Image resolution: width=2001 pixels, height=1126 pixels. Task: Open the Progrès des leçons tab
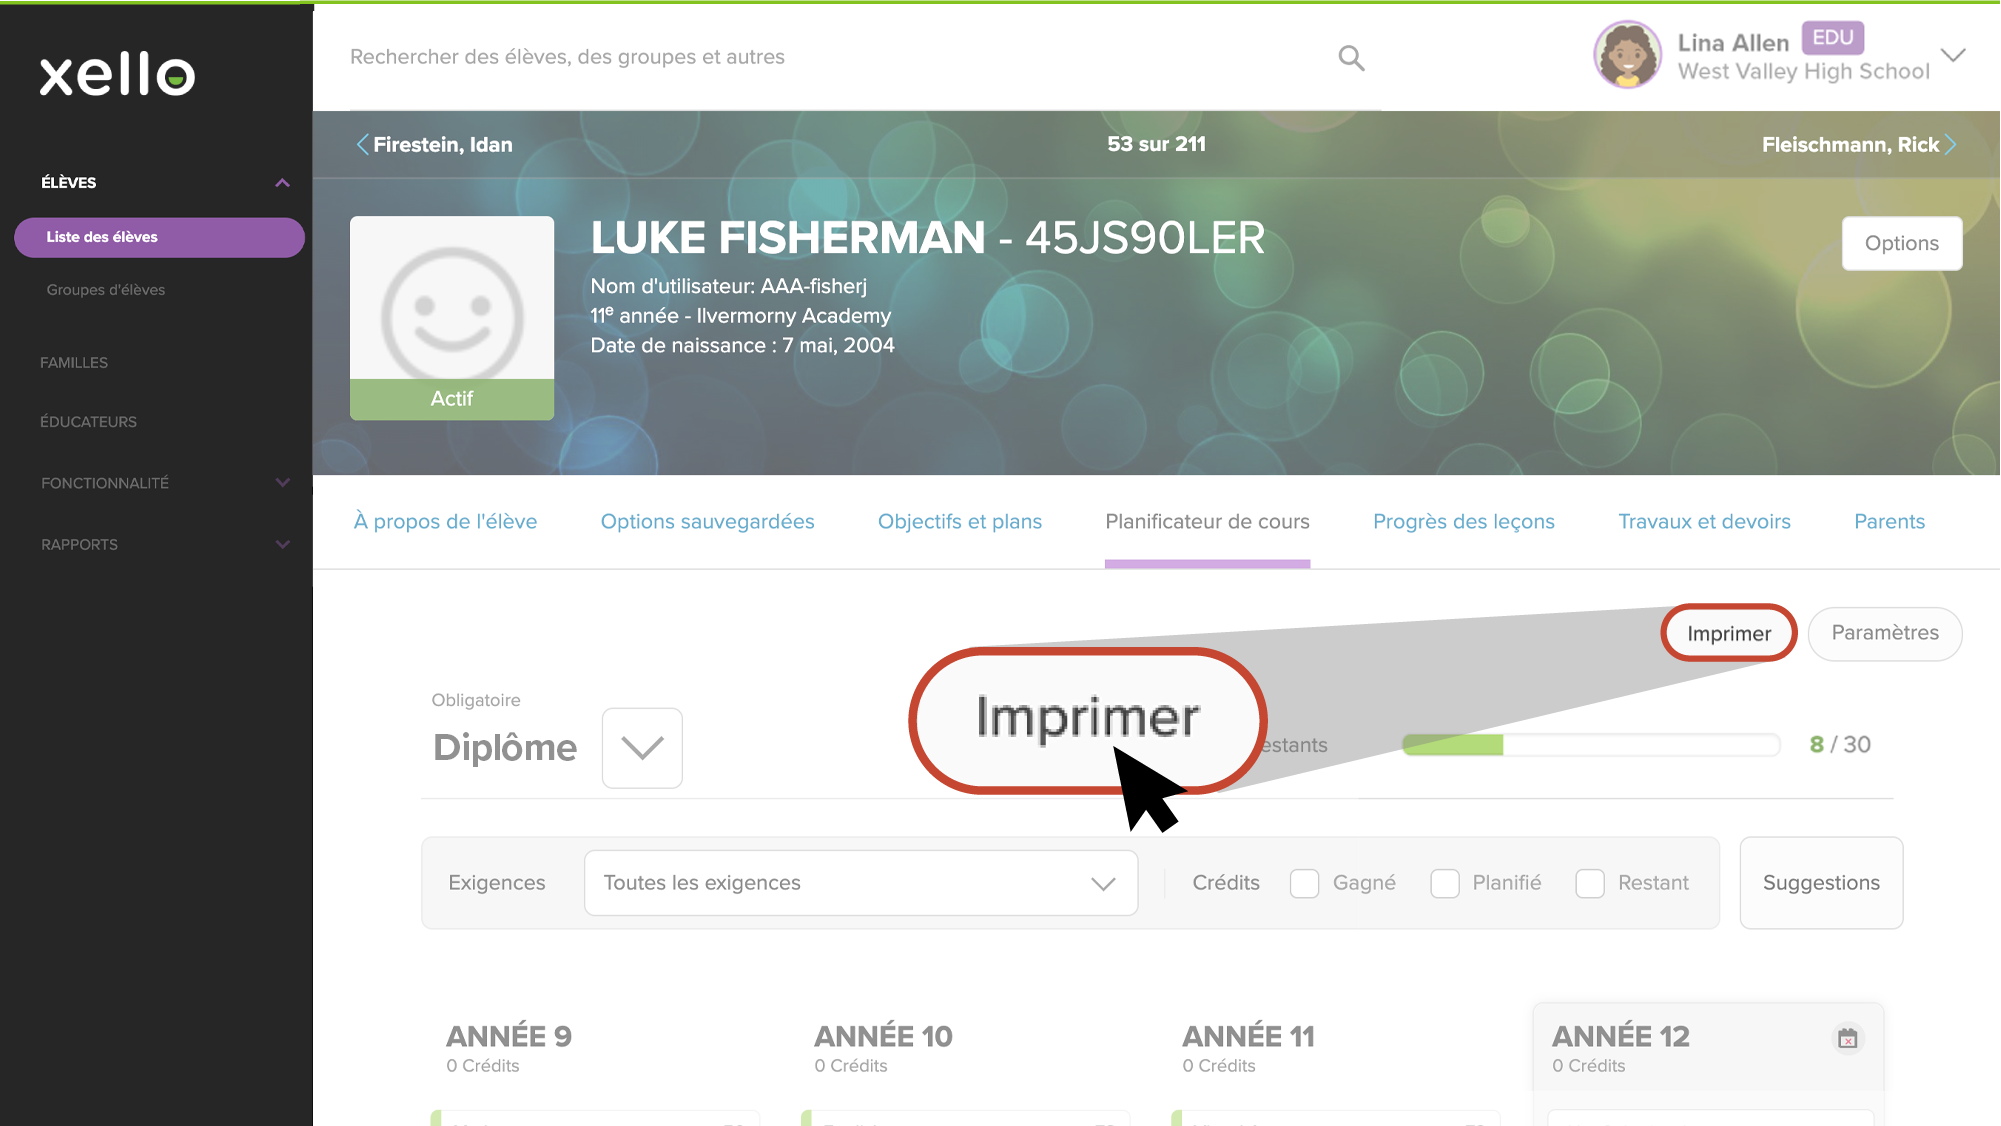pyautogui.click(x=1464, y=522)
